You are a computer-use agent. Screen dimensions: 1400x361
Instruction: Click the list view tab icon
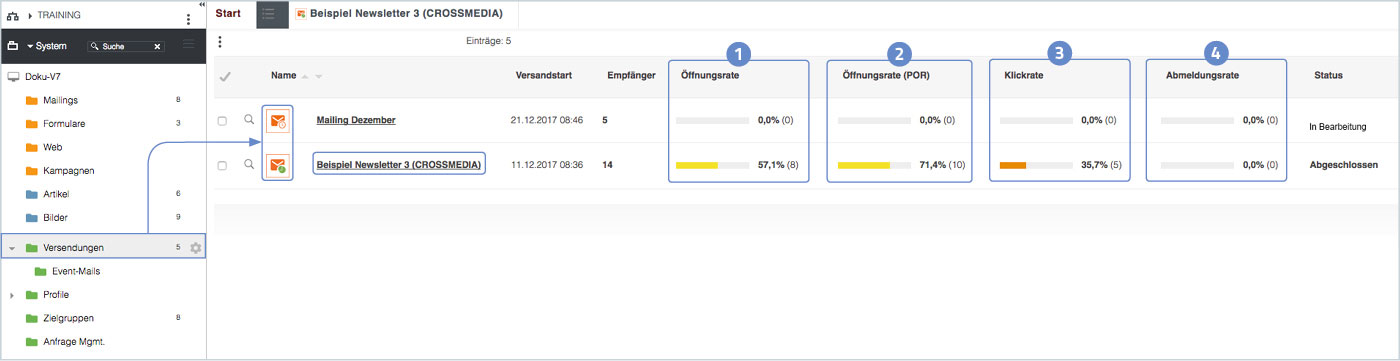[269, 15]
